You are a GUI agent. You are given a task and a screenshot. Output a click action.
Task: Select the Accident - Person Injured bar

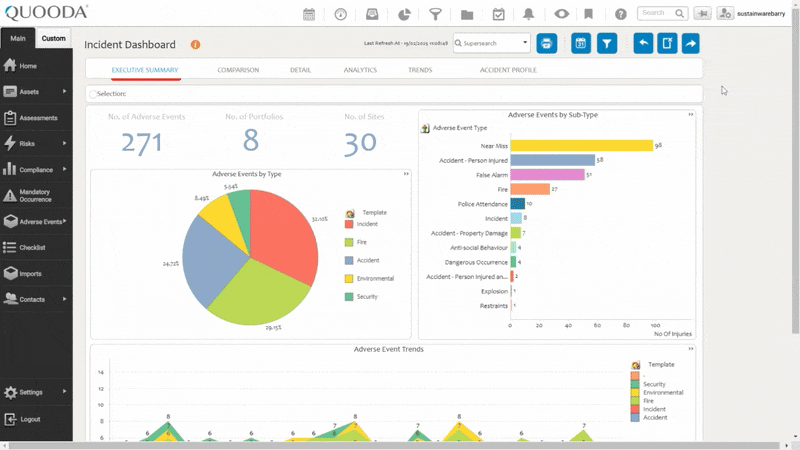(x=553, y=160)
